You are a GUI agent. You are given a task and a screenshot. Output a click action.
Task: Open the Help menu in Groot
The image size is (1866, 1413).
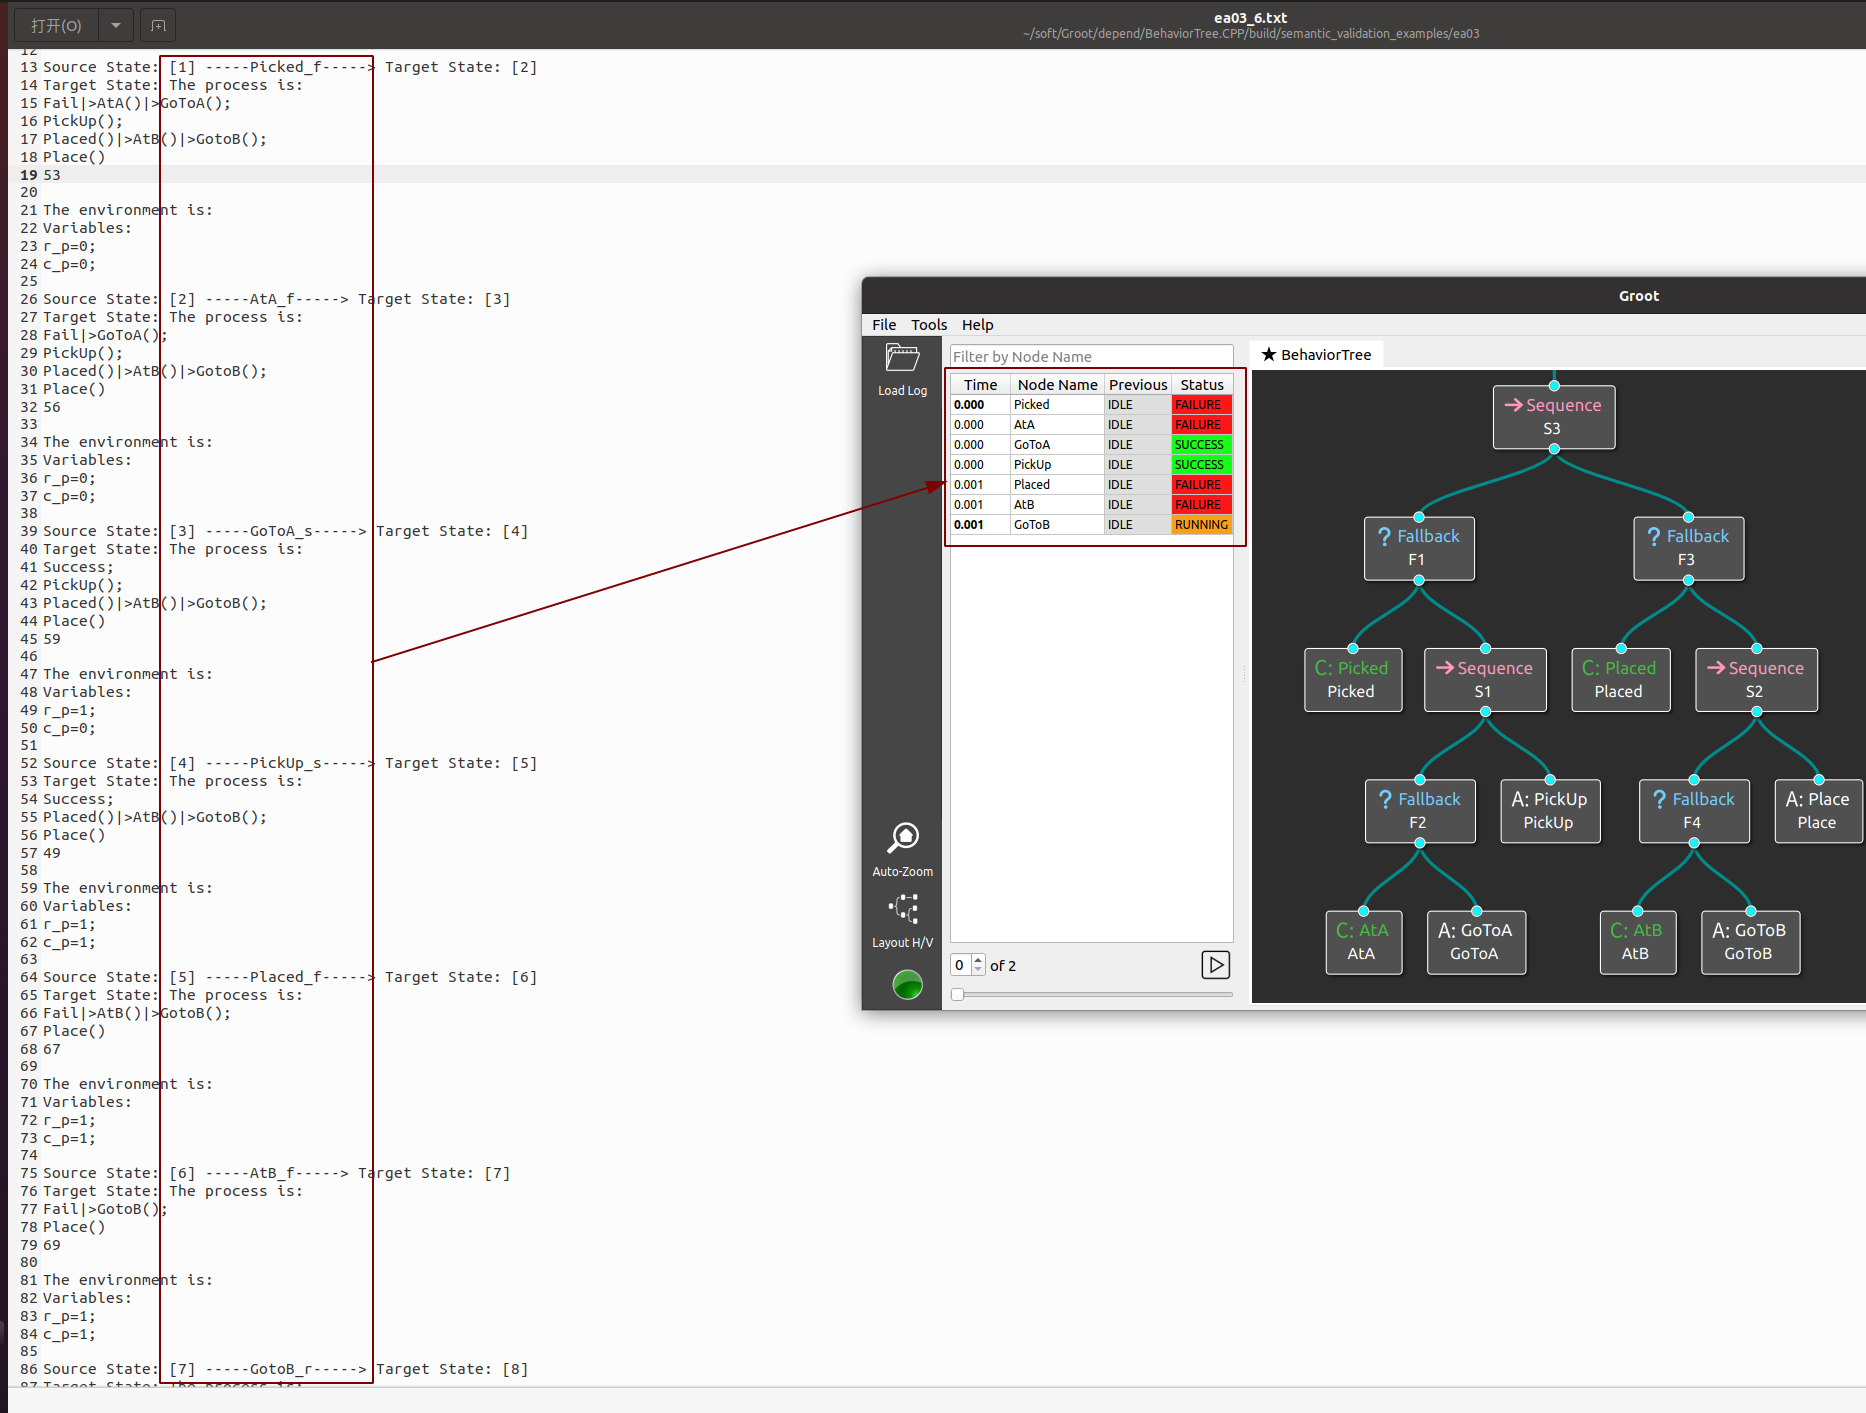[x=977, y=325]
